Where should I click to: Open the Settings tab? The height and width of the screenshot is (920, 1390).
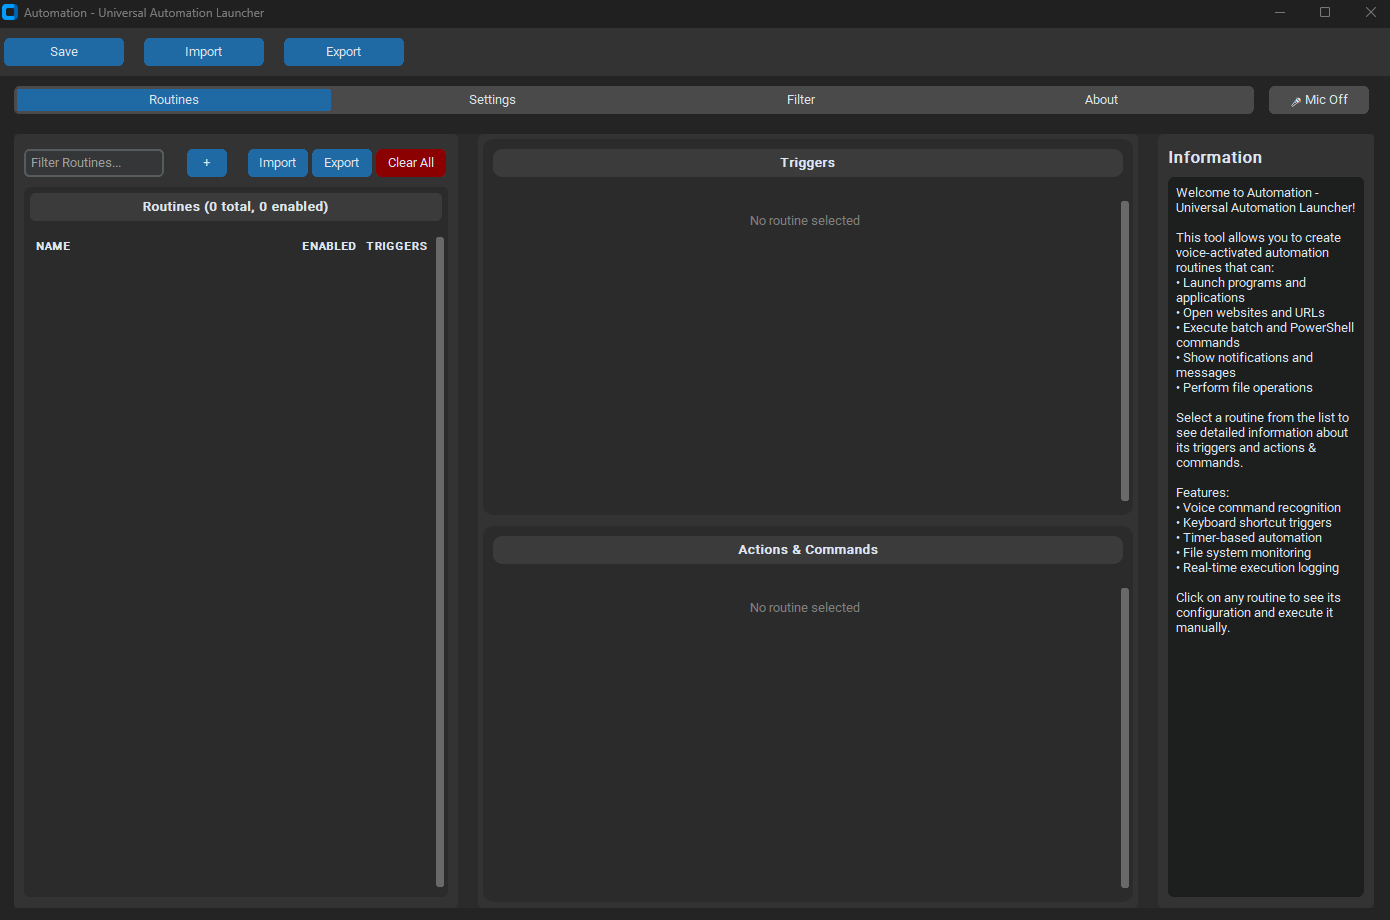pos(492,100)
